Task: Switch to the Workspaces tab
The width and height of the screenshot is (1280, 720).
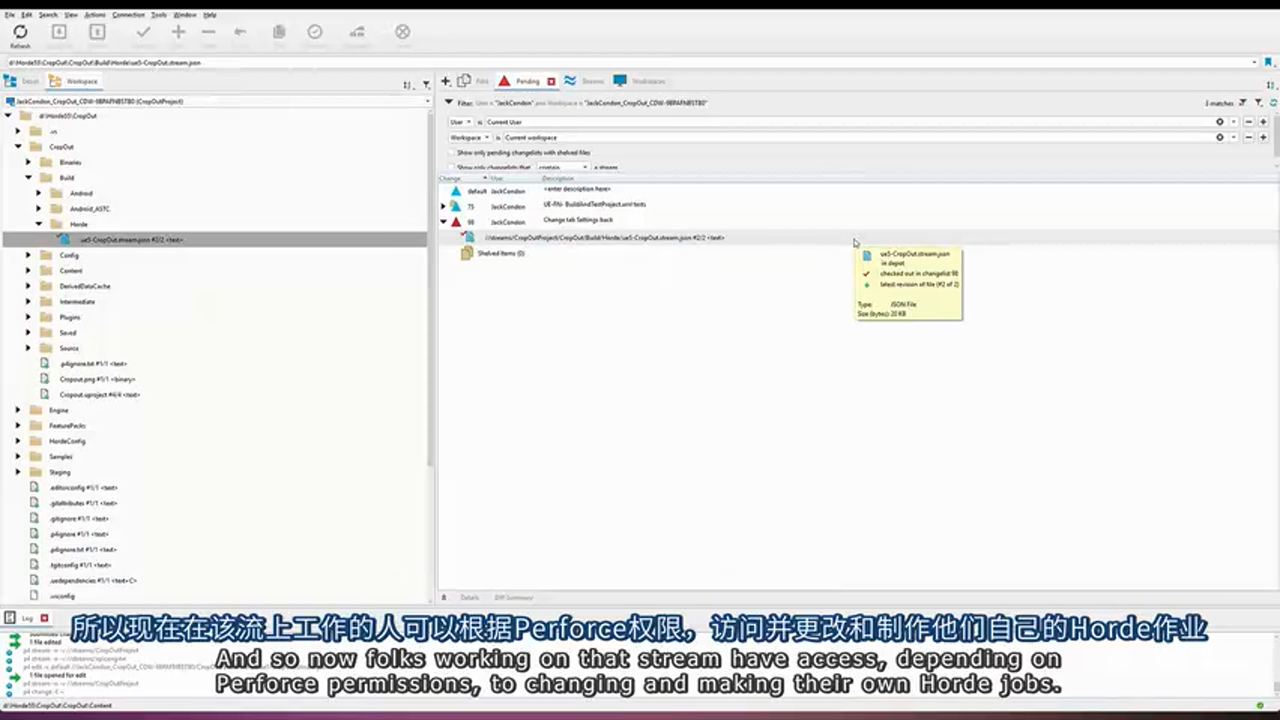Action: (x=640, y=81)
